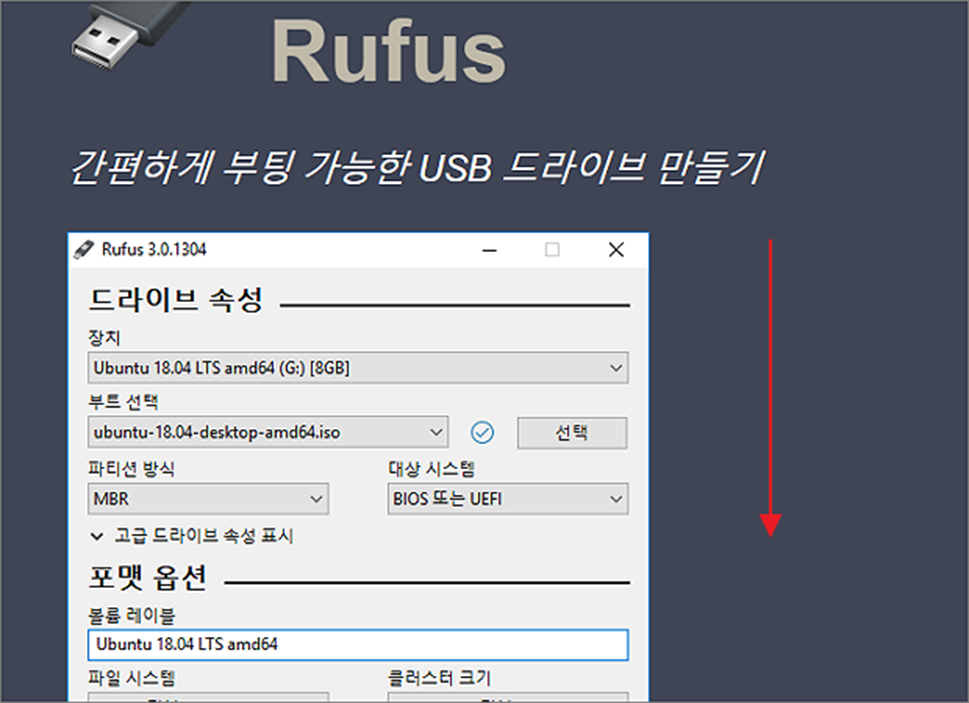
Task: Click the 포맷 옵션 section heading
Action: click(x=148, y=578)
